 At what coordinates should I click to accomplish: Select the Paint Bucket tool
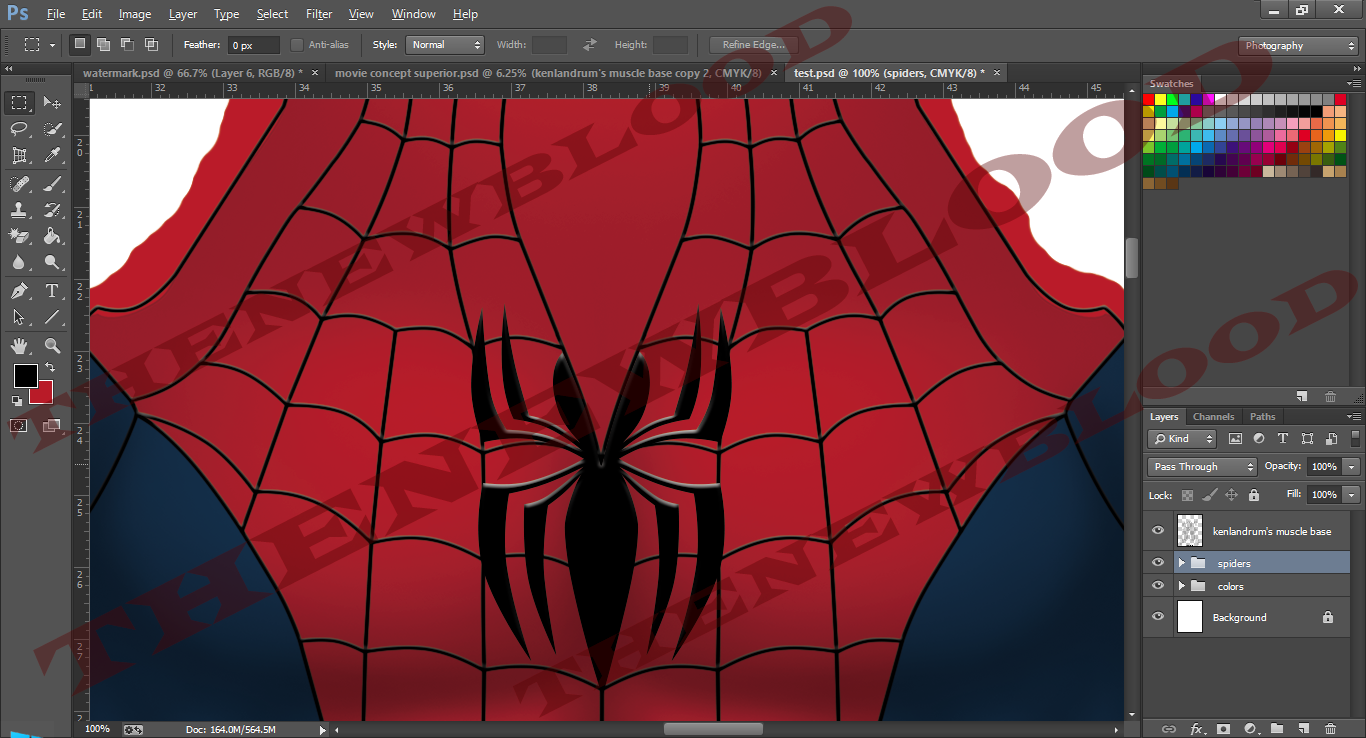(52, 236)
